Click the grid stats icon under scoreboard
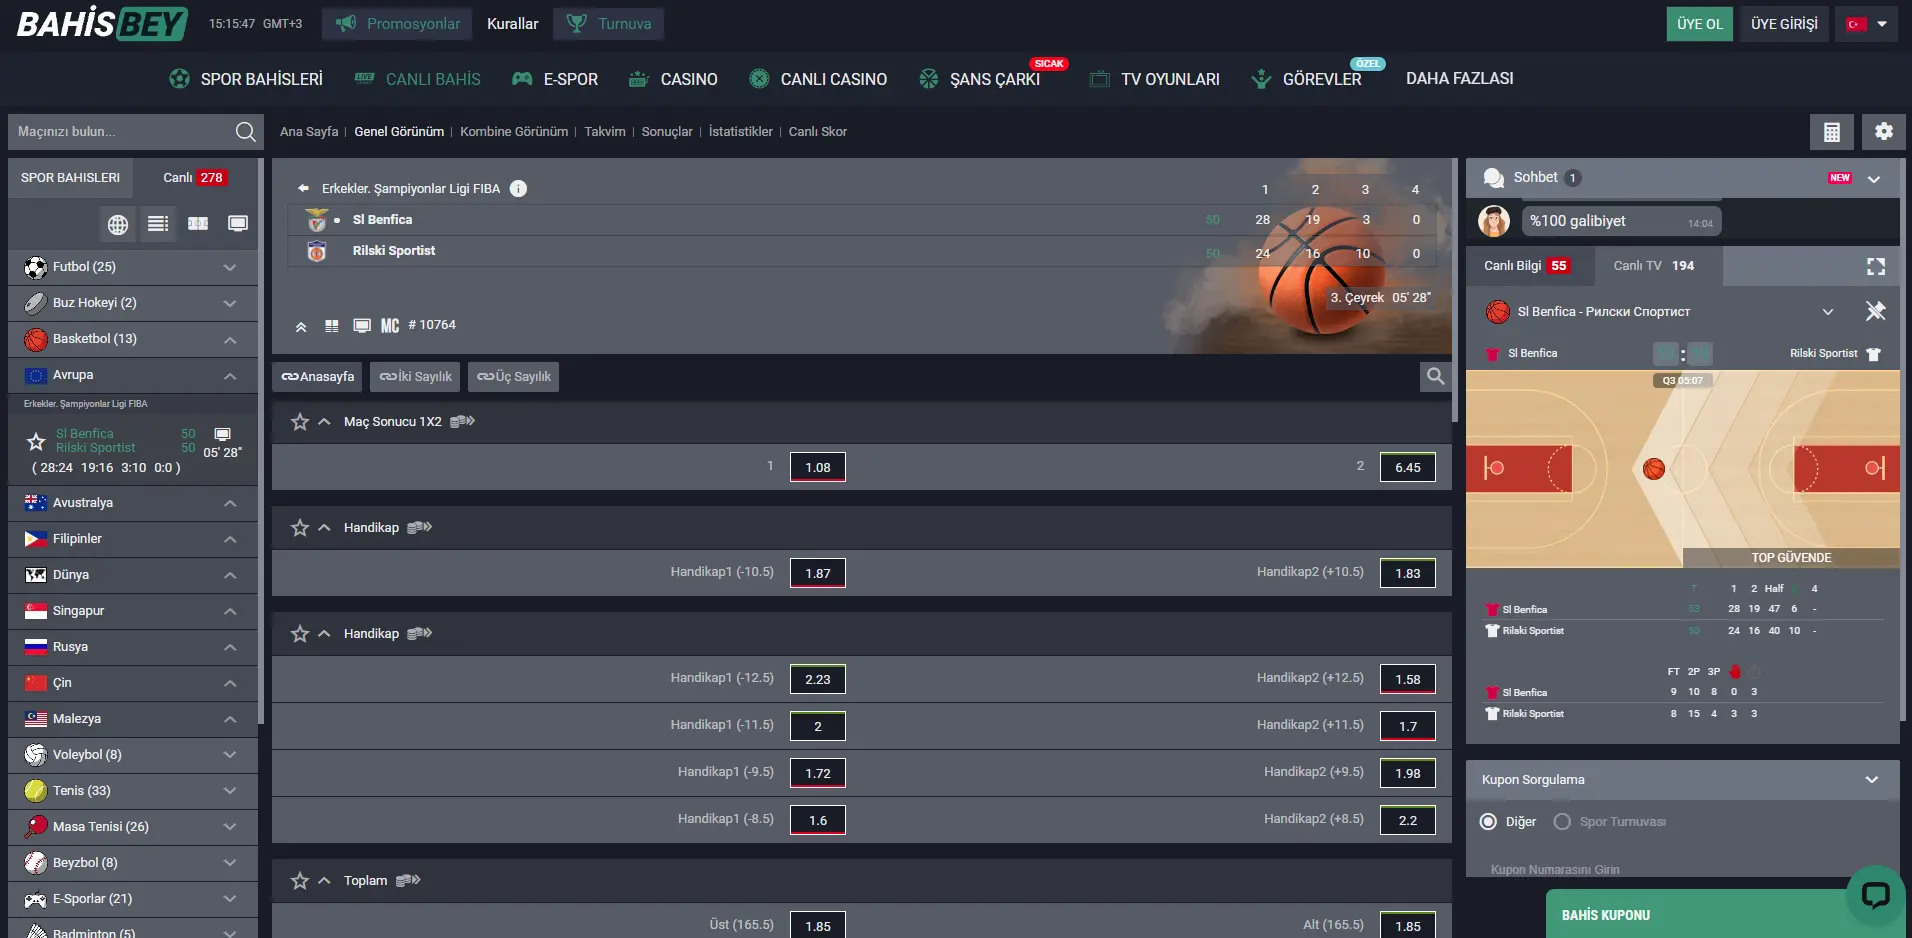The width and height of the screenshot is (1912, 938). point(332,326)
